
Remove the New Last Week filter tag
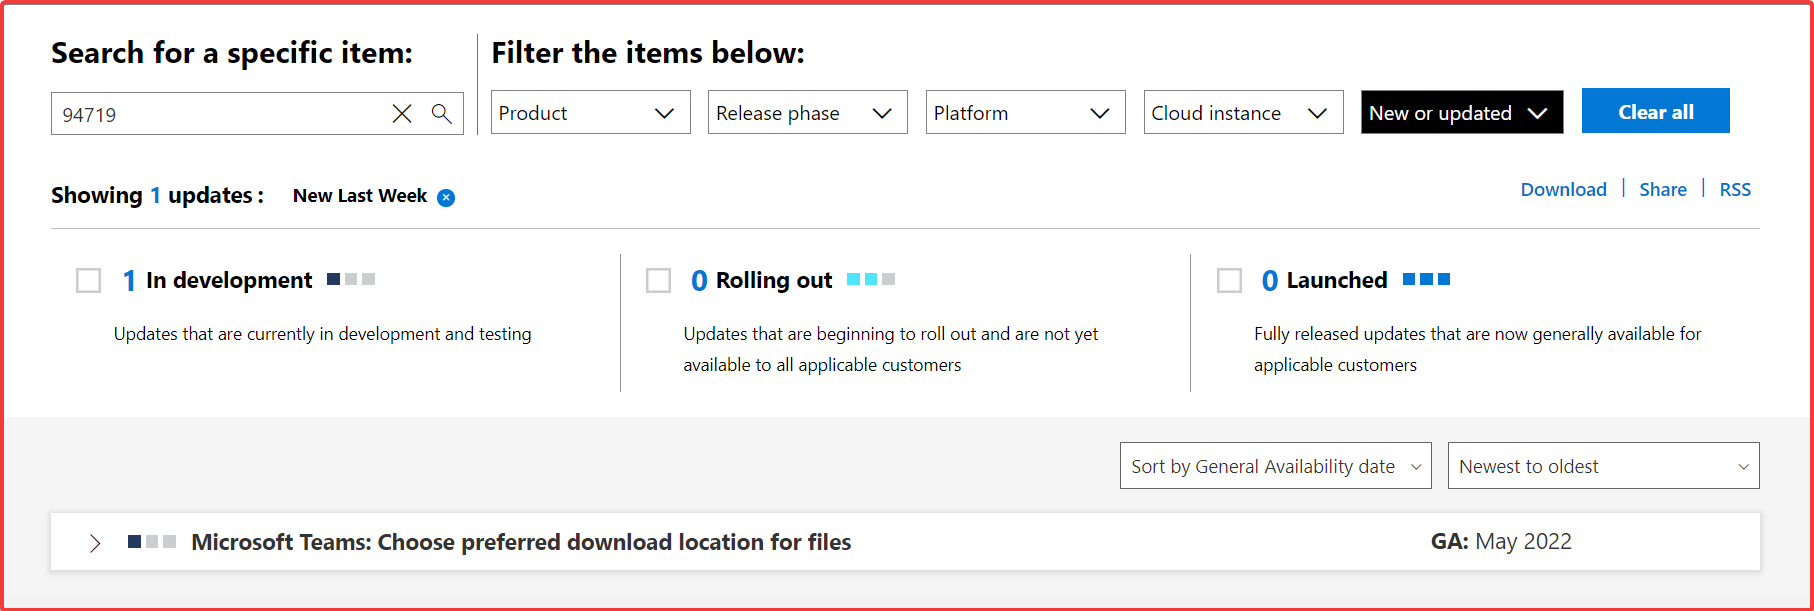(446, 198)
